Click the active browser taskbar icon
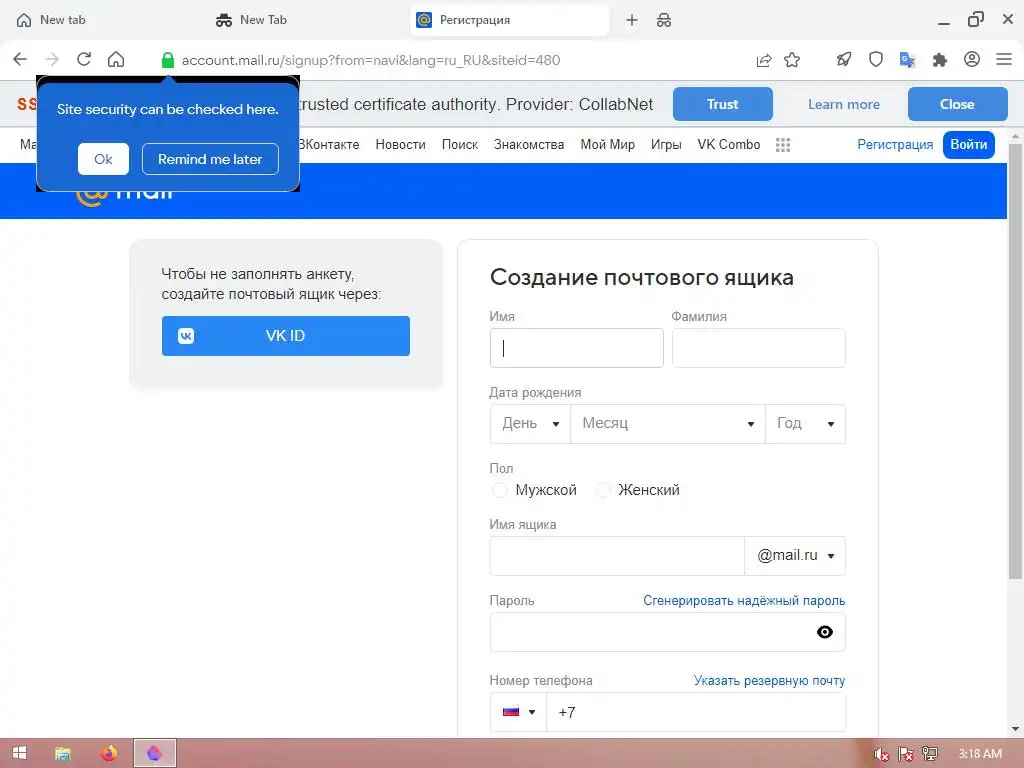The height and width of the screenshot is (768, 1024). pyautogui.click(x=155, y=754)
